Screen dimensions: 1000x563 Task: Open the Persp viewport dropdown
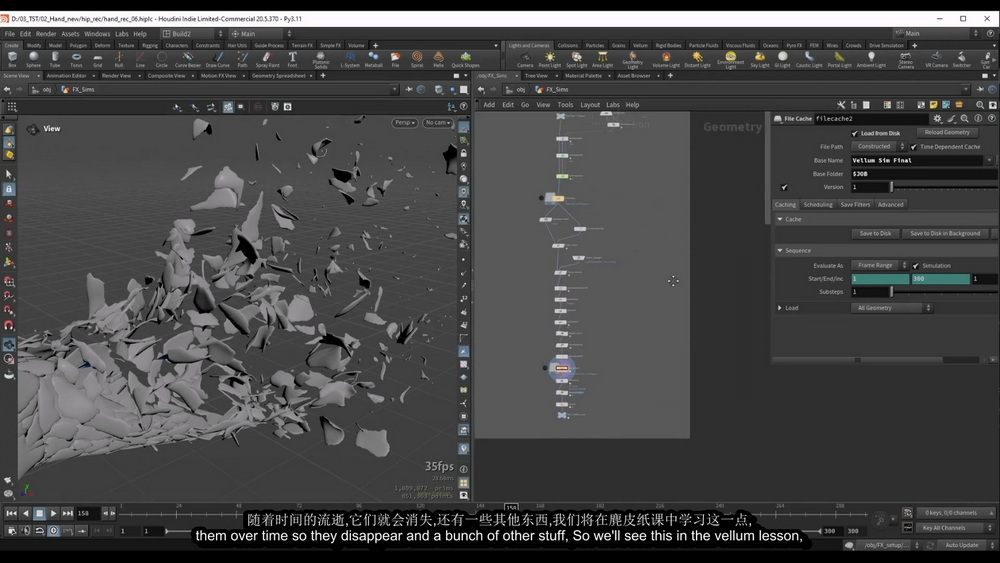pyautogui.click(x=404, y=122)
